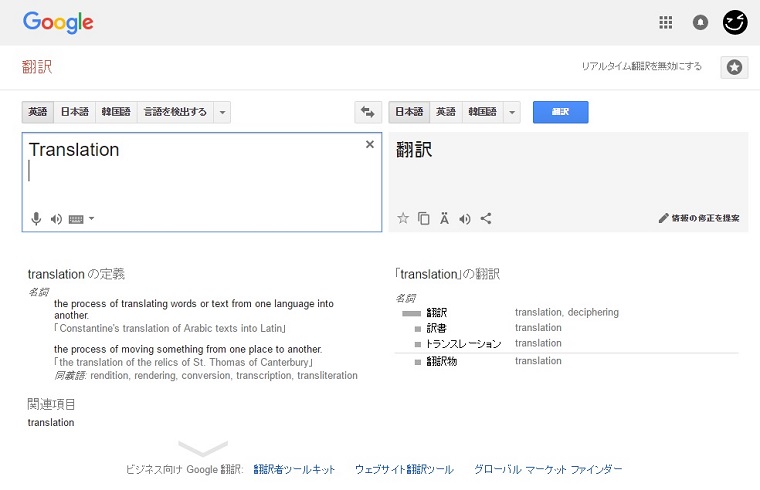
Task: Open ウェブサイト翻訳ツール link
Action: (404, 469)
